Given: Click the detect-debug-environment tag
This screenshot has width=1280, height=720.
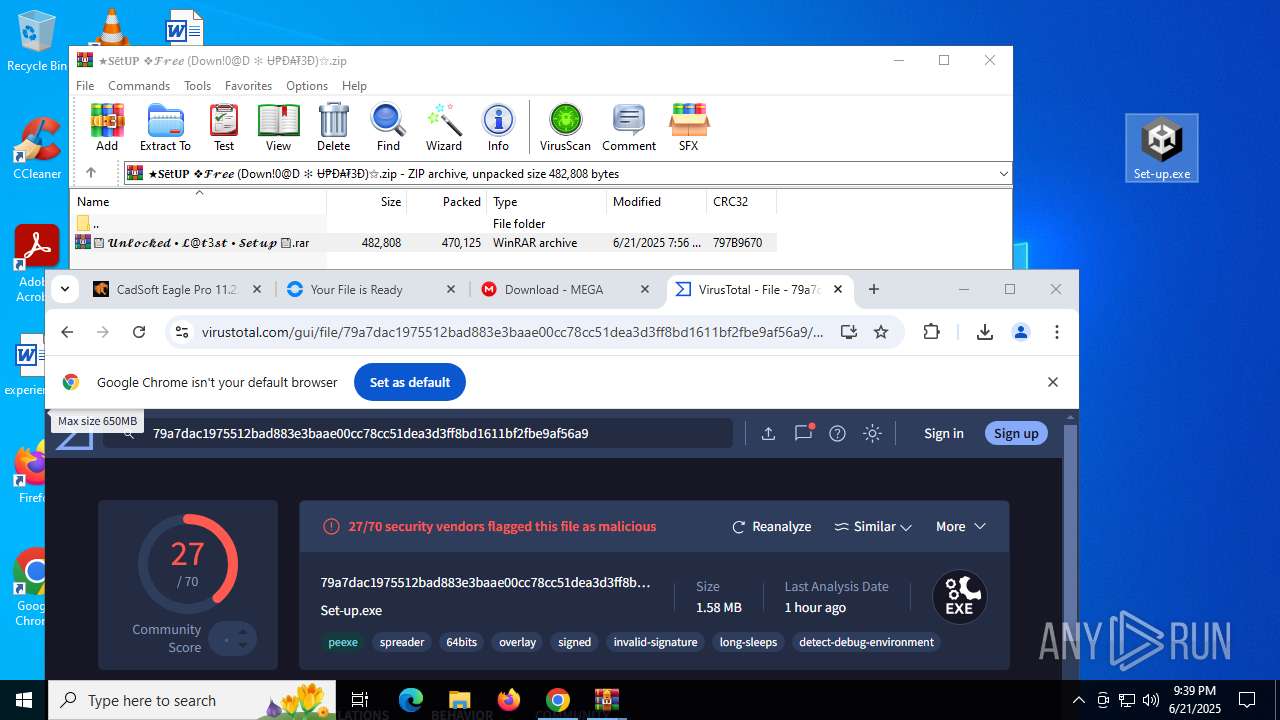Looking at the screenshot, I should point(866,642).
